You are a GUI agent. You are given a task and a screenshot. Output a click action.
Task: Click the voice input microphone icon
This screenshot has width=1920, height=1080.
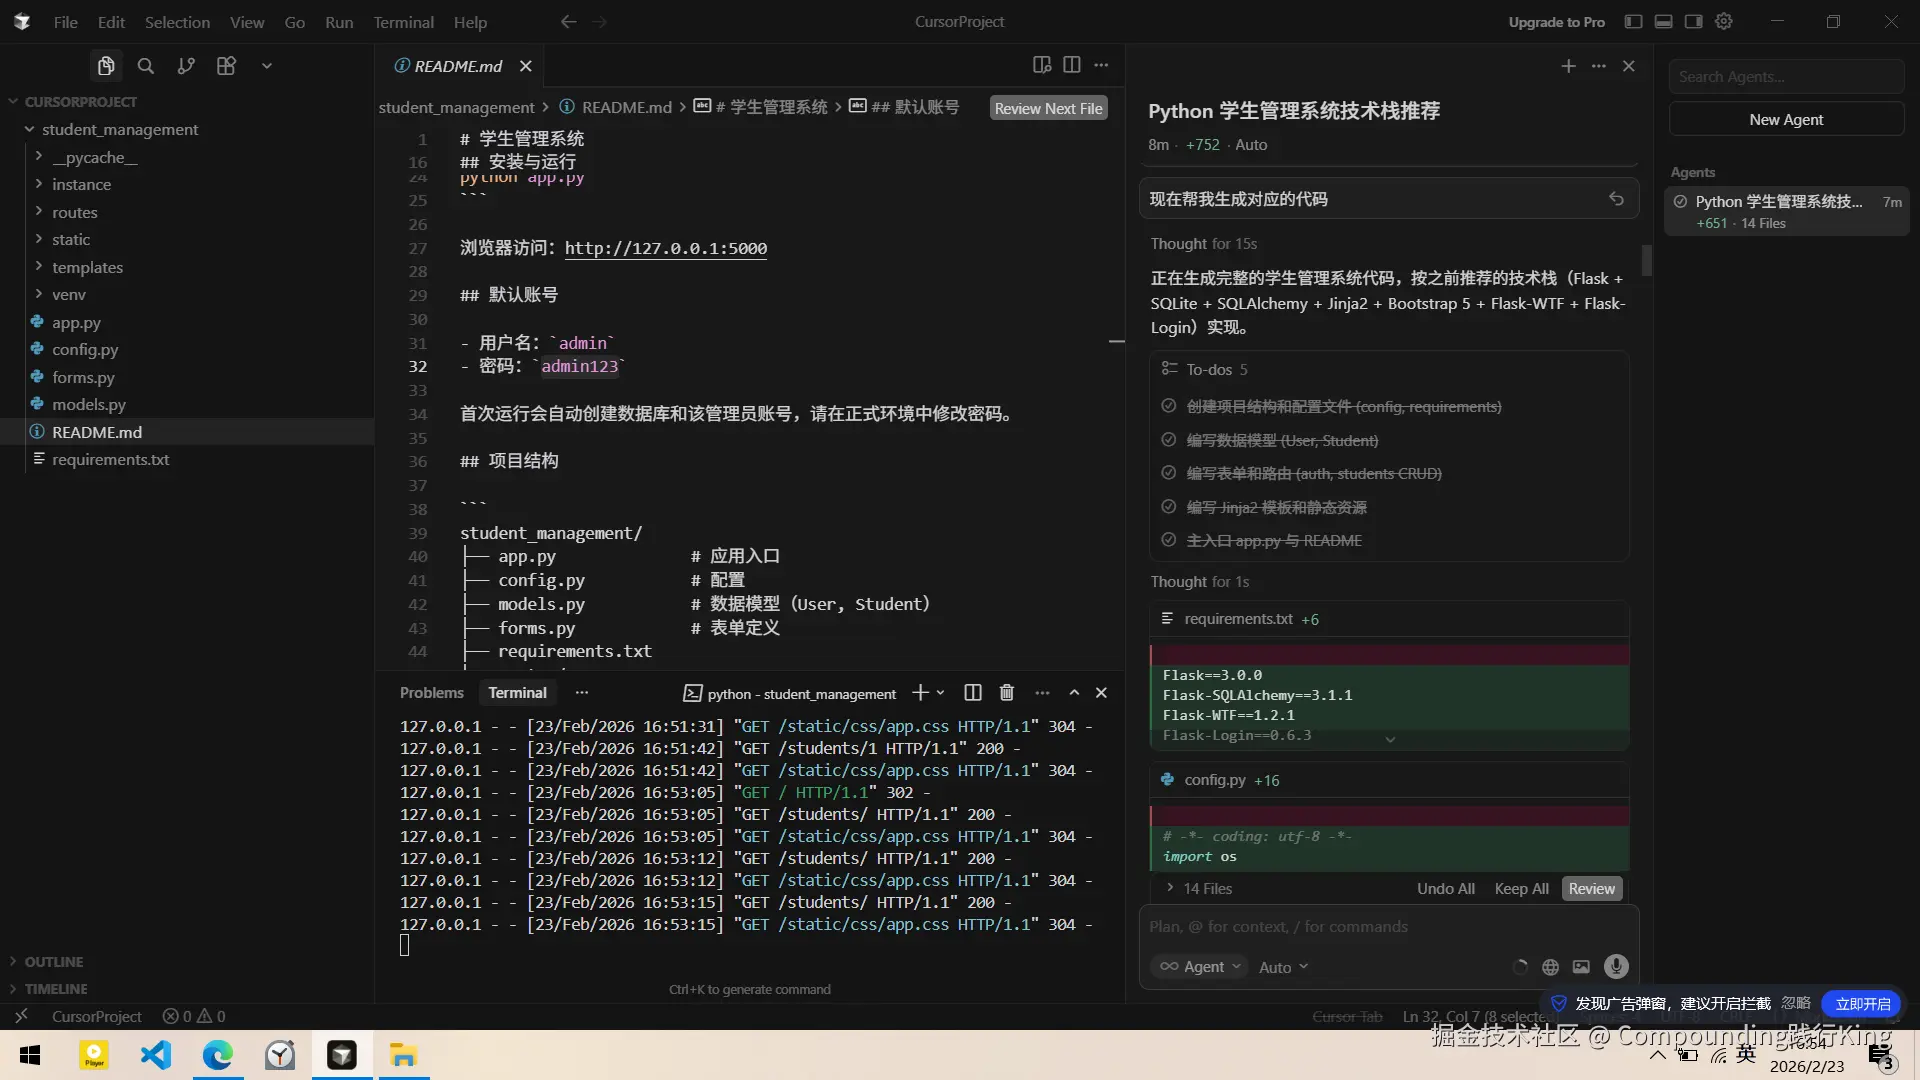pos(1616,966)
